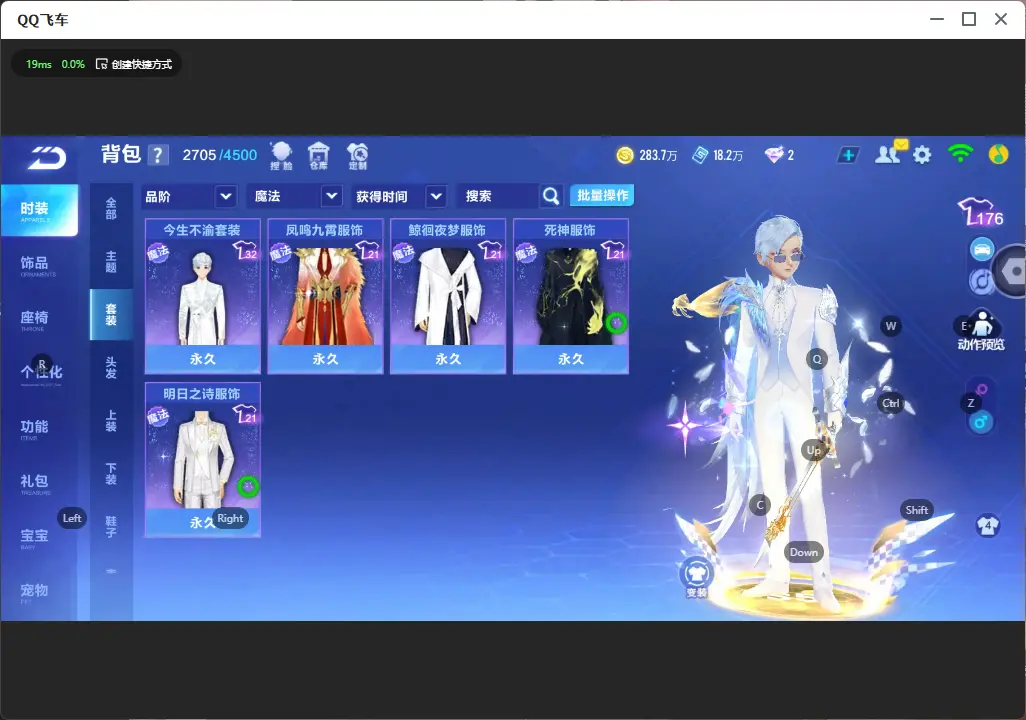Screen dimensions: 1026x720
Task: Click the blue plus recharge button
Action: (x=848, y=155)
